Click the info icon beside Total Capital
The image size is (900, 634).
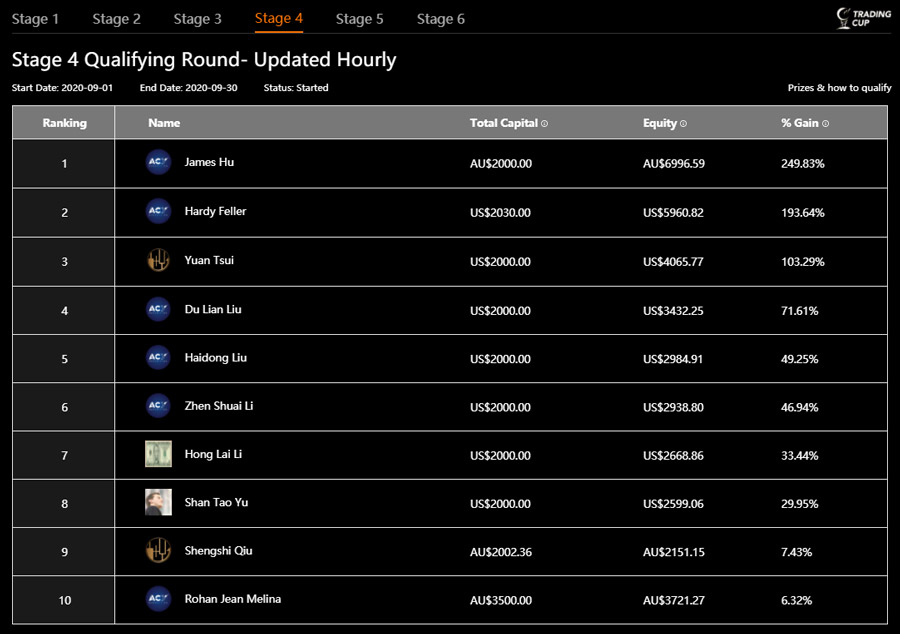click(544, 124)
